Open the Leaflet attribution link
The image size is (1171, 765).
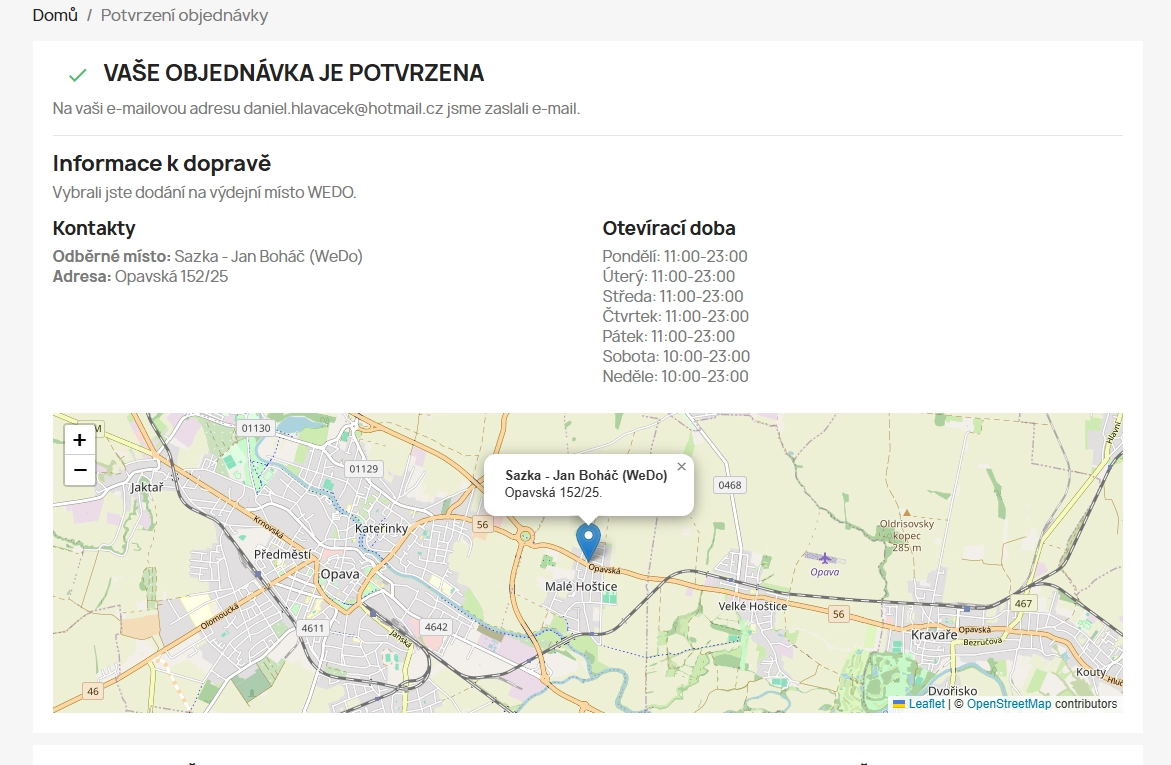tap(926, 704)
